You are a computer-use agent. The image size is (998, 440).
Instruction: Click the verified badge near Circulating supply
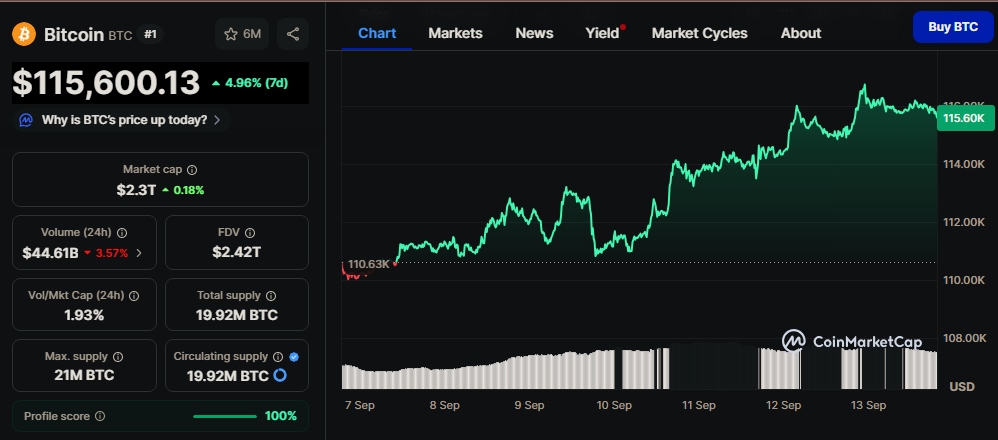[293, 357]
